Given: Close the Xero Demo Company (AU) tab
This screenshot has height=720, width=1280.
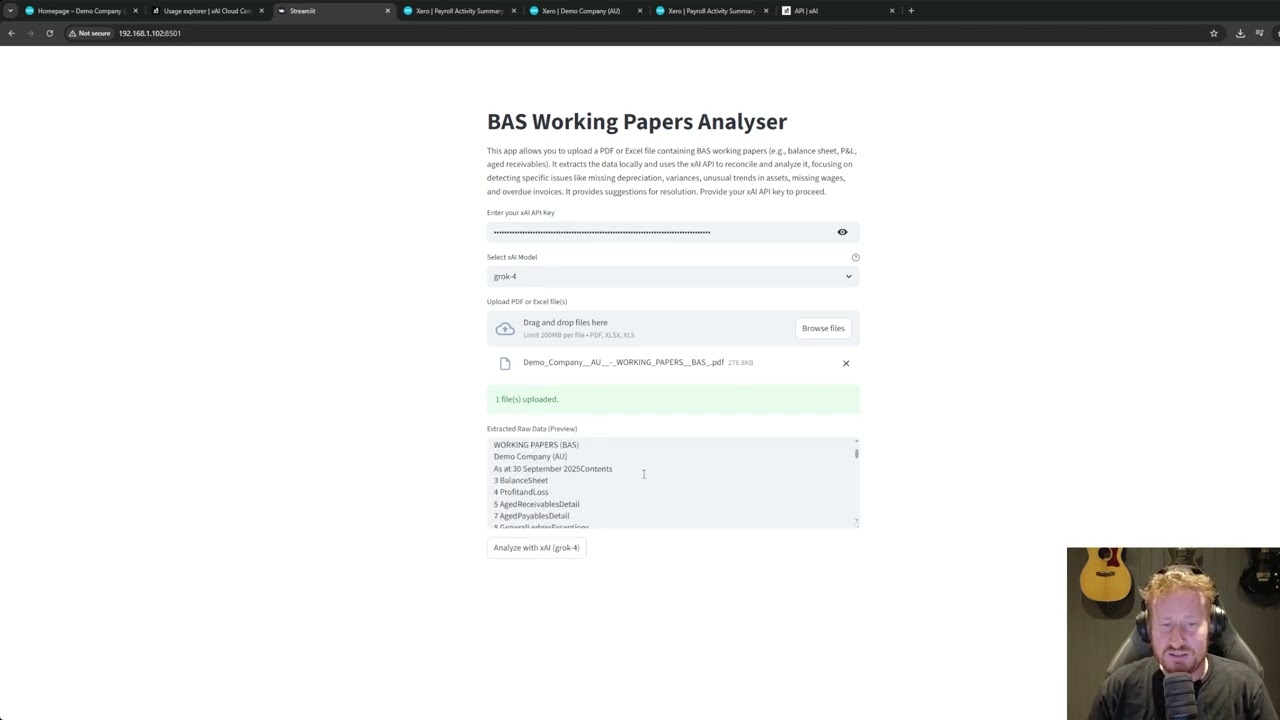Looking at the screenshot, I should tap(640, 11).
